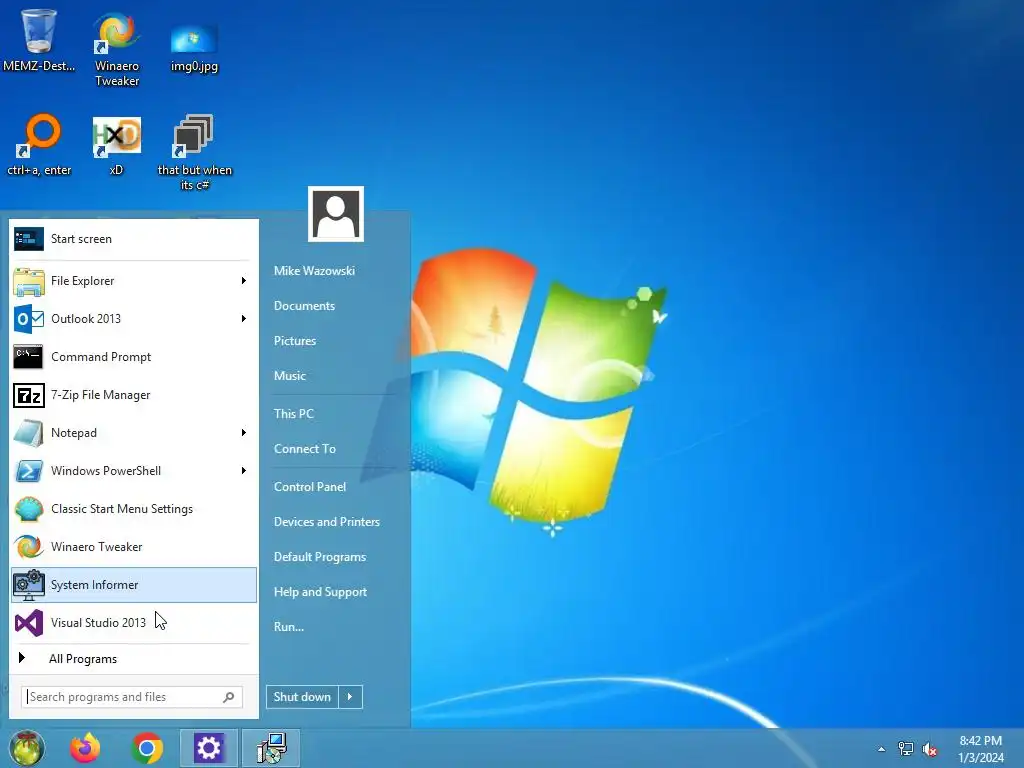Expand Windows PowerShell submenu arrow
The width and height of the screenshot is (1024, 768).
pyautogui.click(x=244, y=471)
